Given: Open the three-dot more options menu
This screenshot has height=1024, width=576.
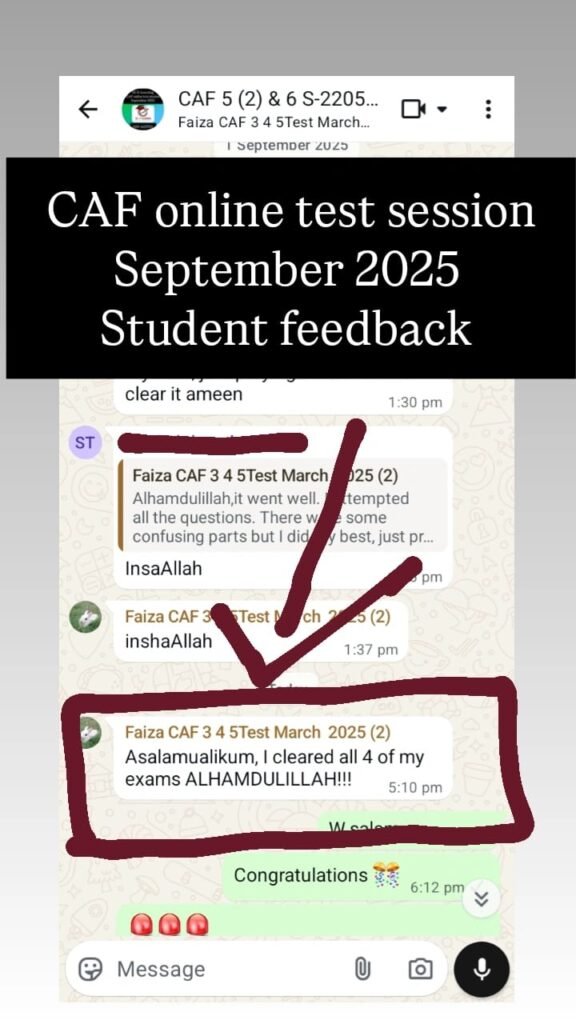Looking at the screenshot, I should (488, 108).
